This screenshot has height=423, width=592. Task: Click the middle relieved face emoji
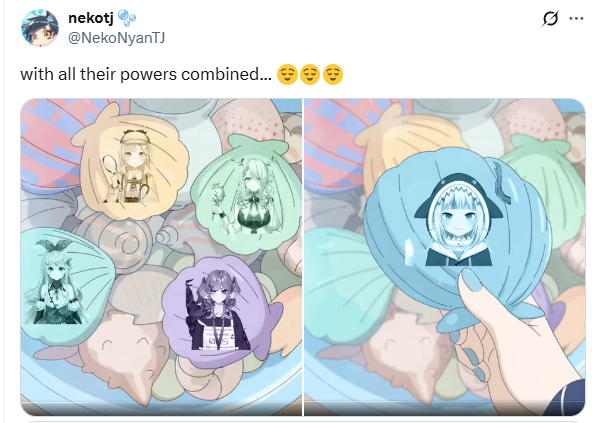[x=310, y=74]
